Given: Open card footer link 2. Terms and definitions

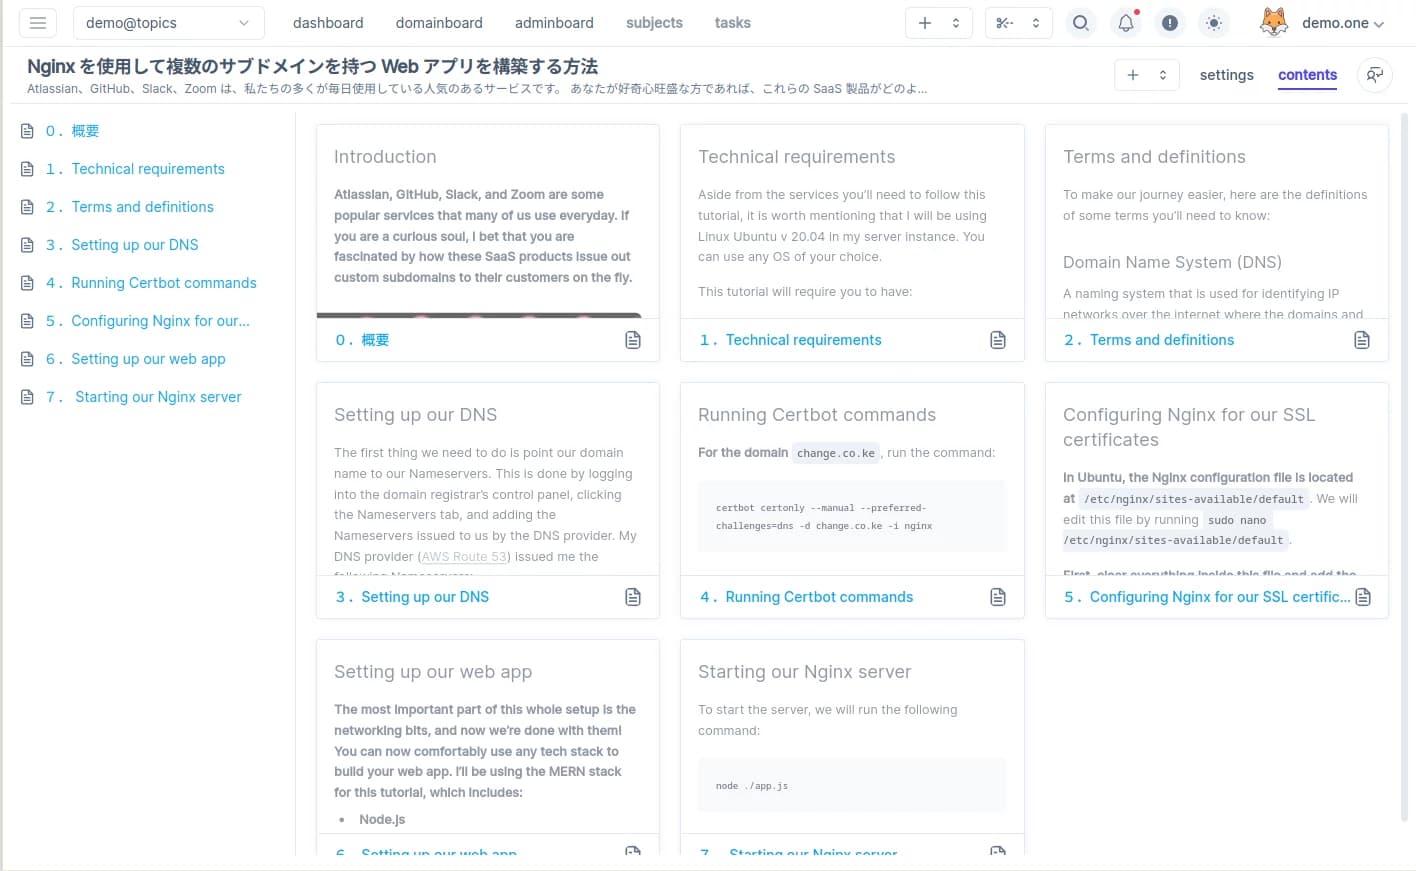Looking at the screenshot, I should pos(1149,340).
